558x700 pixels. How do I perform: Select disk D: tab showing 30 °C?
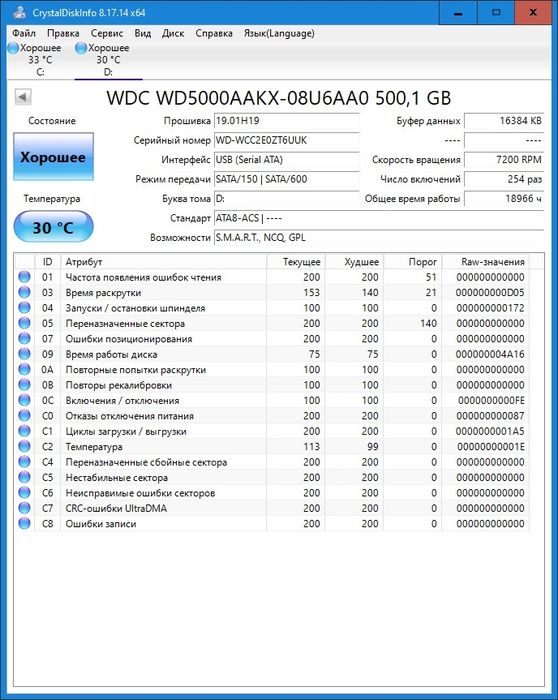[108, 59]
